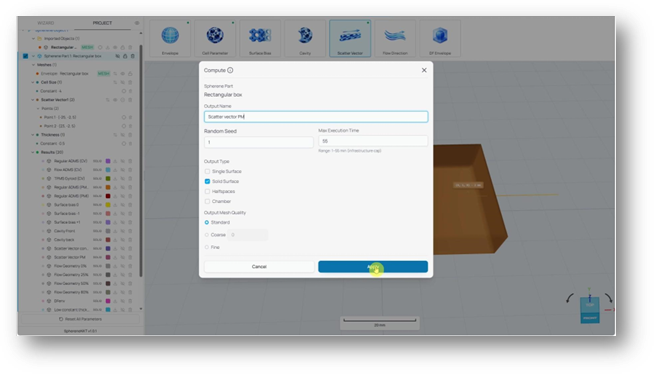This screenshot has height=374, width=654.
Task: Click the Apply button
Action: pyautogui.click(x=373, y=267)
